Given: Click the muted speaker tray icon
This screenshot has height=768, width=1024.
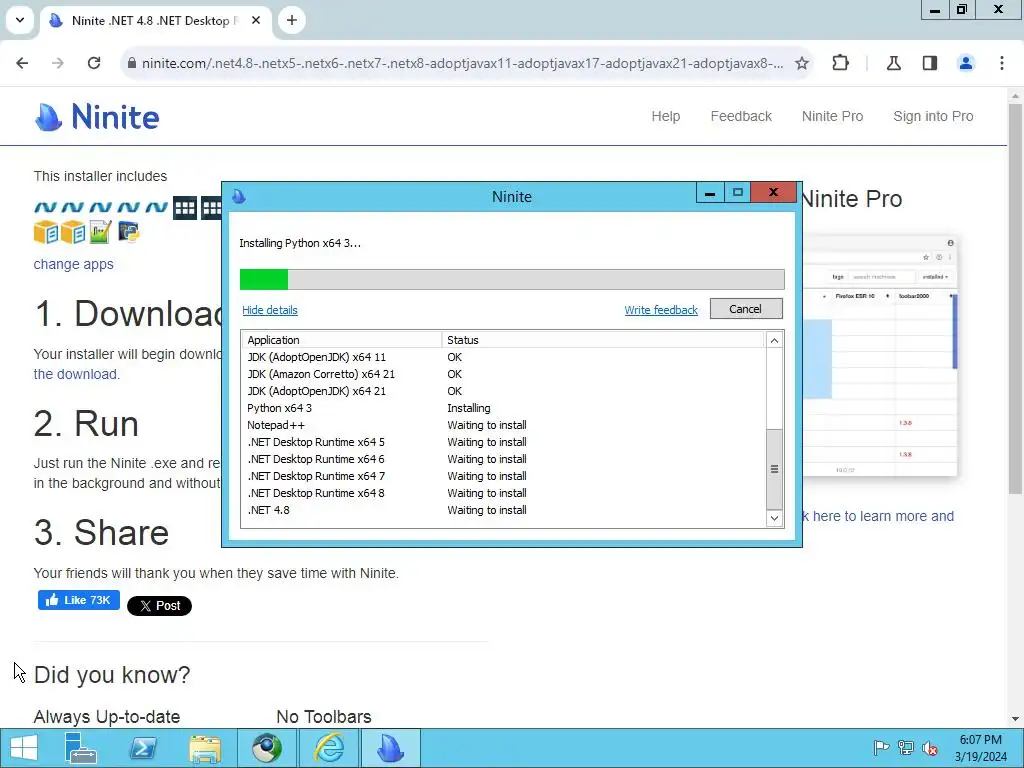Looking at the screenshot, I should tap(930, 748).
